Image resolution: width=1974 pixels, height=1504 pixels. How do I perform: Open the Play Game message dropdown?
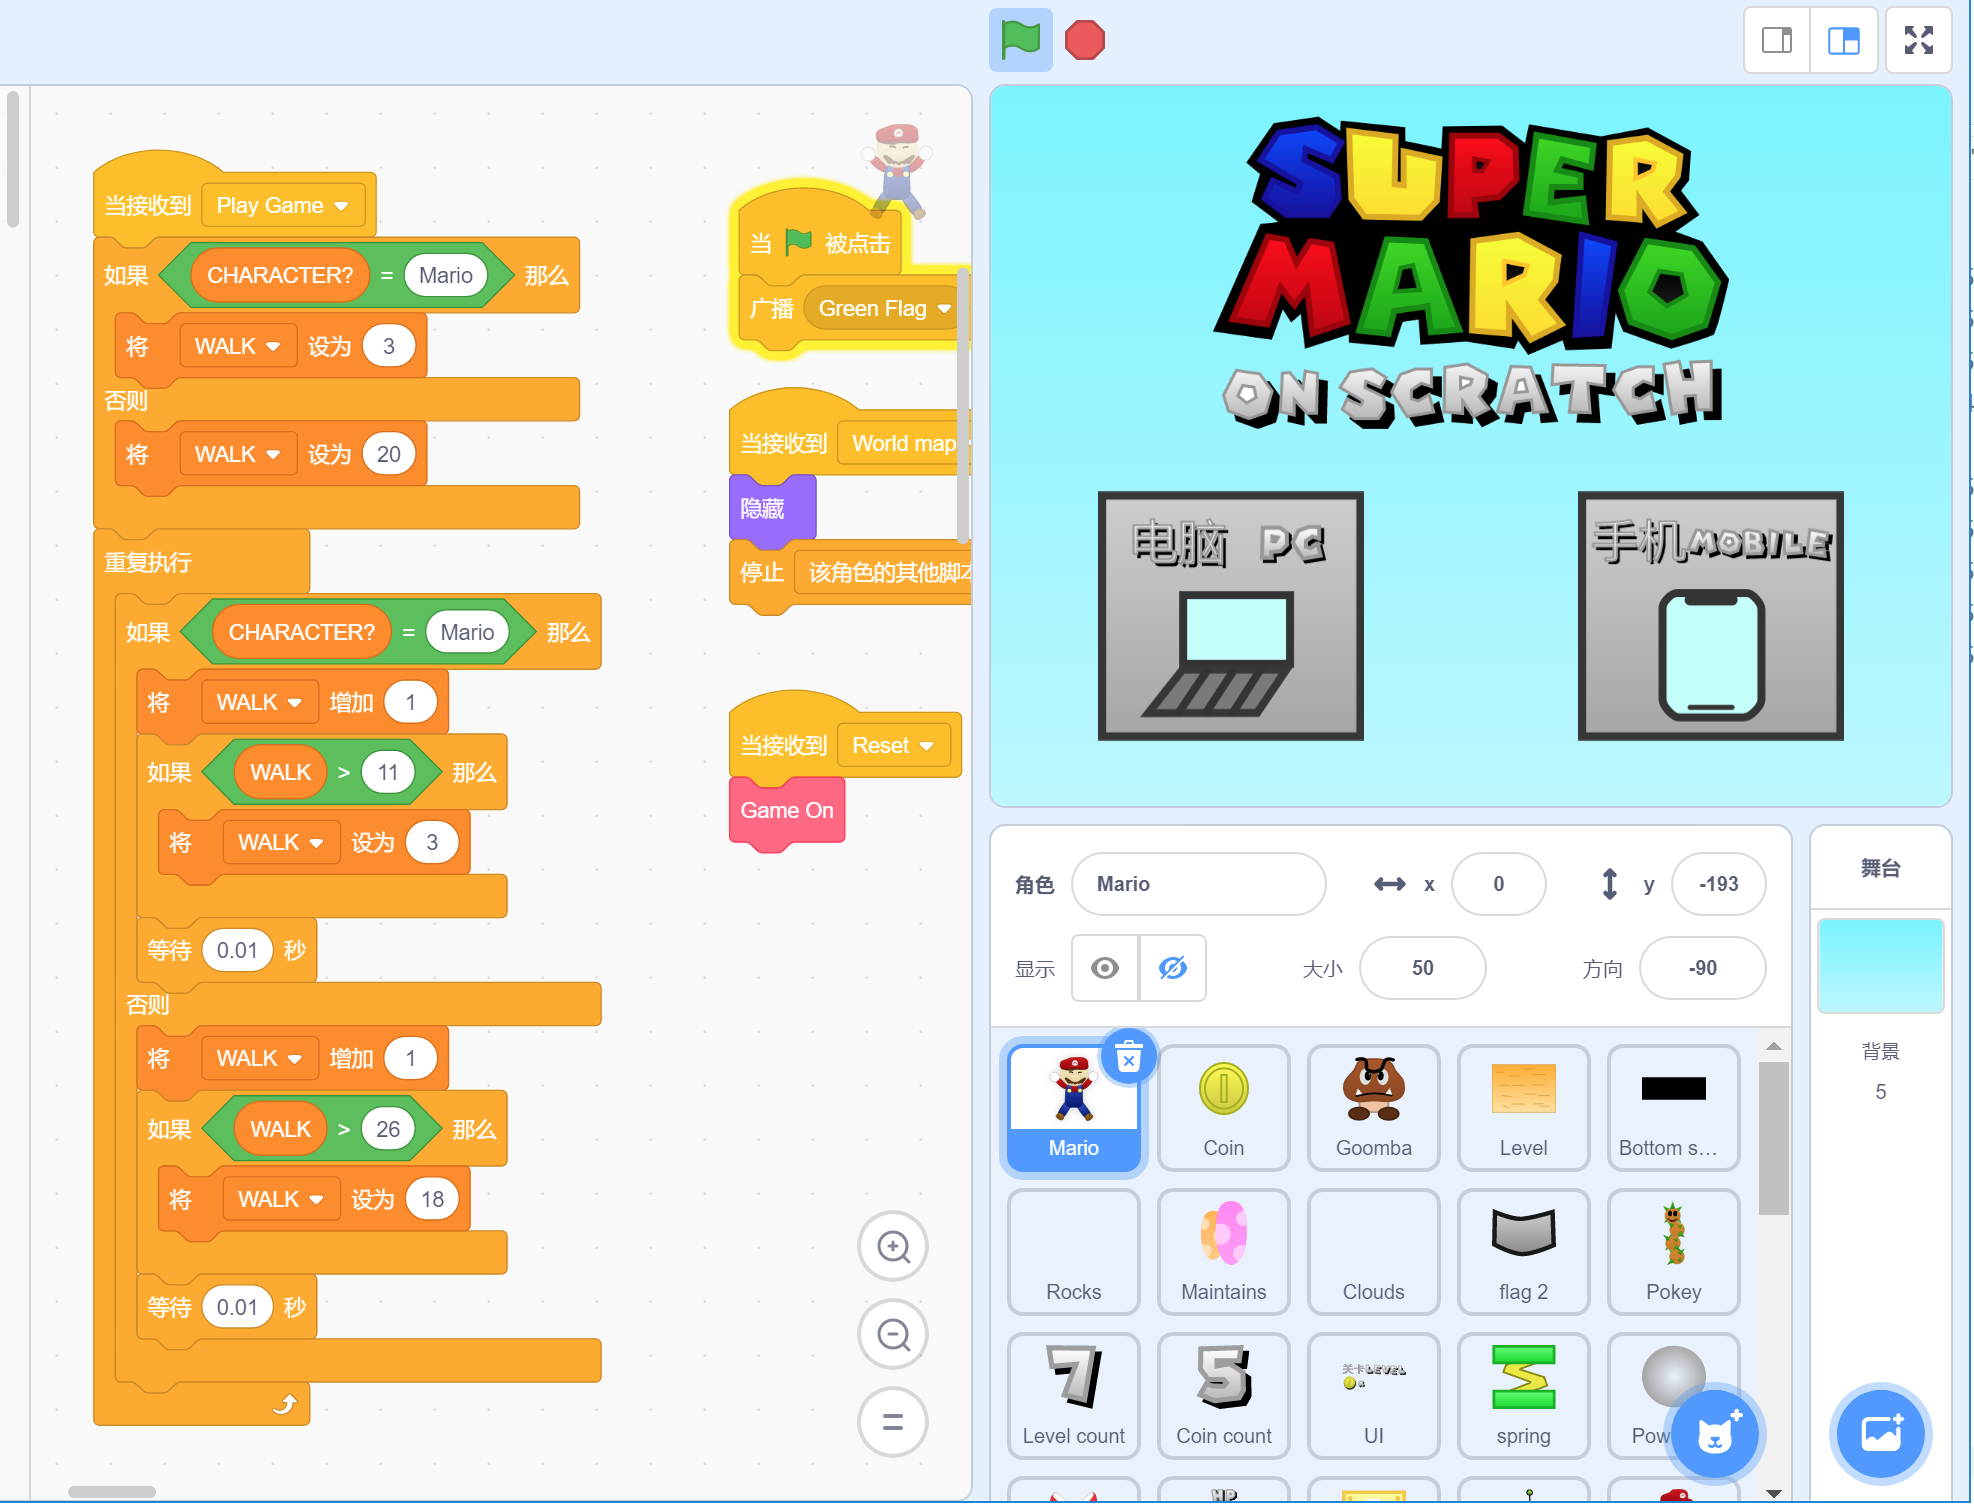pos(283,205)
